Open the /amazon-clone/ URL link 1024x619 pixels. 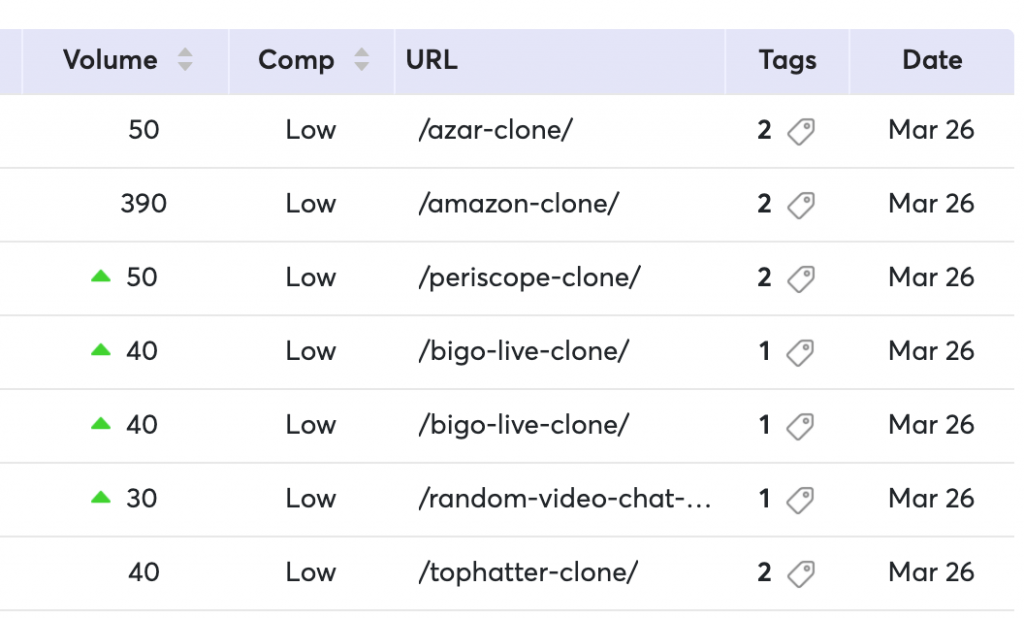click(x=519, y=204)
